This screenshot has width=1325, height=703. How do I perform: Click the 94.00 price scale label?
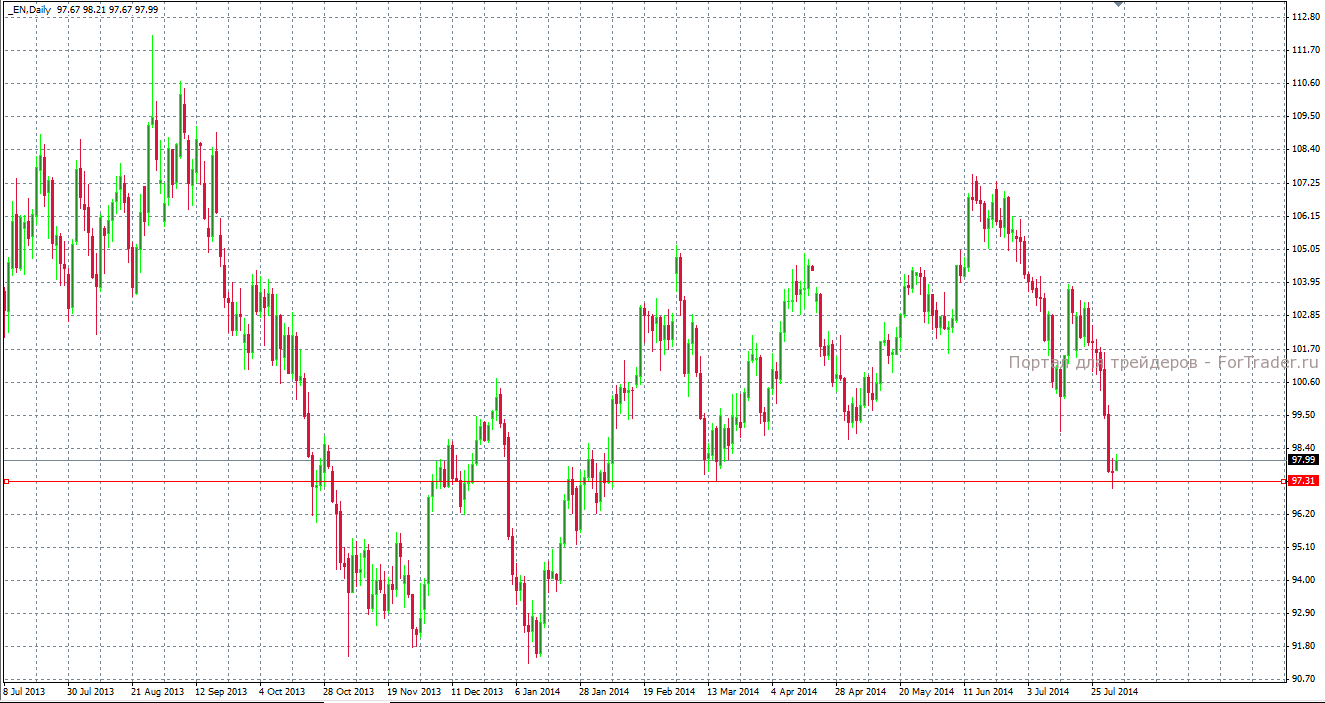pos(1304,580)
